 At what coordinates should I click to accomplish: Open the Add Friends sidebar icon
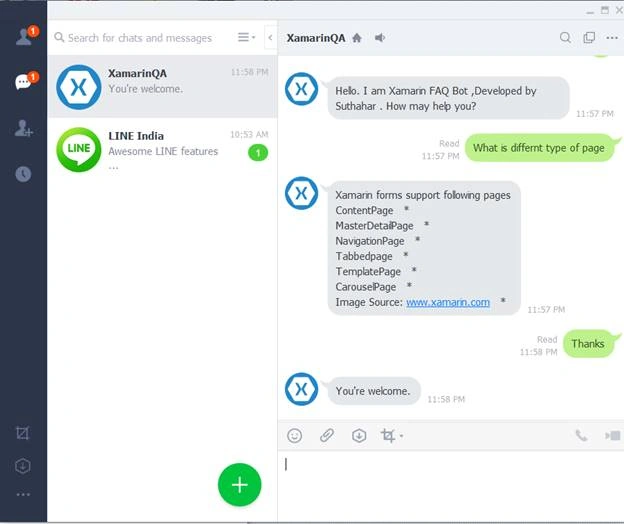pyautogui.click(x=23, y=129)
